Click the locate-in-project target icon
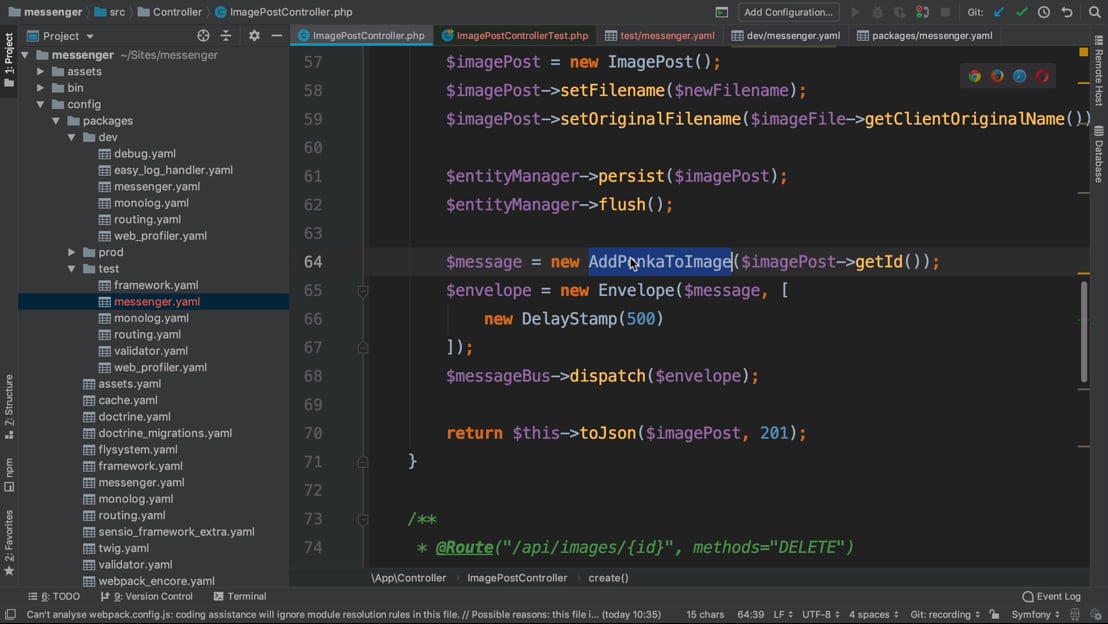 203,36
